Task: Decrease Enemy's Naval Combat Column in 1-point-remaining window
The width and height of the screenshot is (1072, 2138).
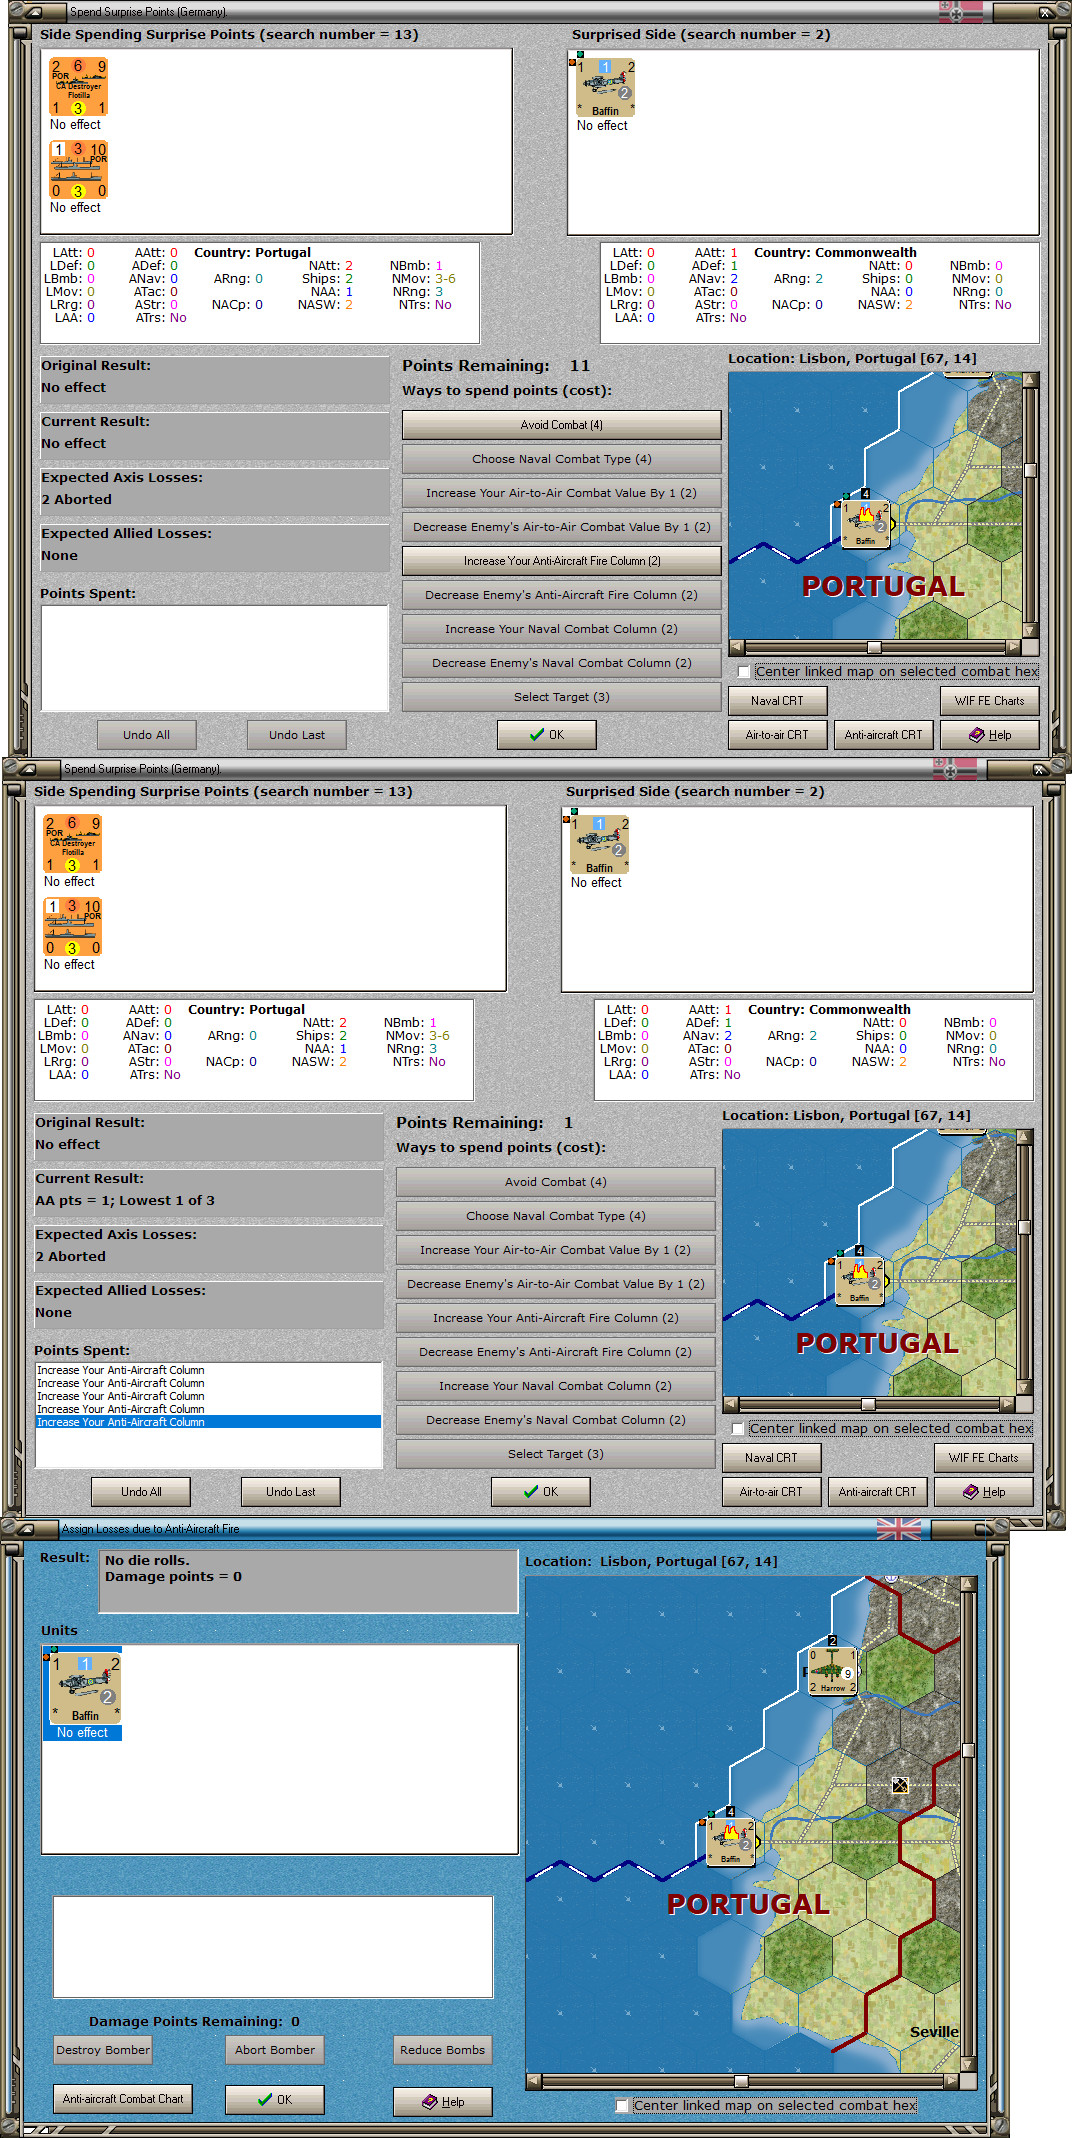Action: tap(555, 1420)
